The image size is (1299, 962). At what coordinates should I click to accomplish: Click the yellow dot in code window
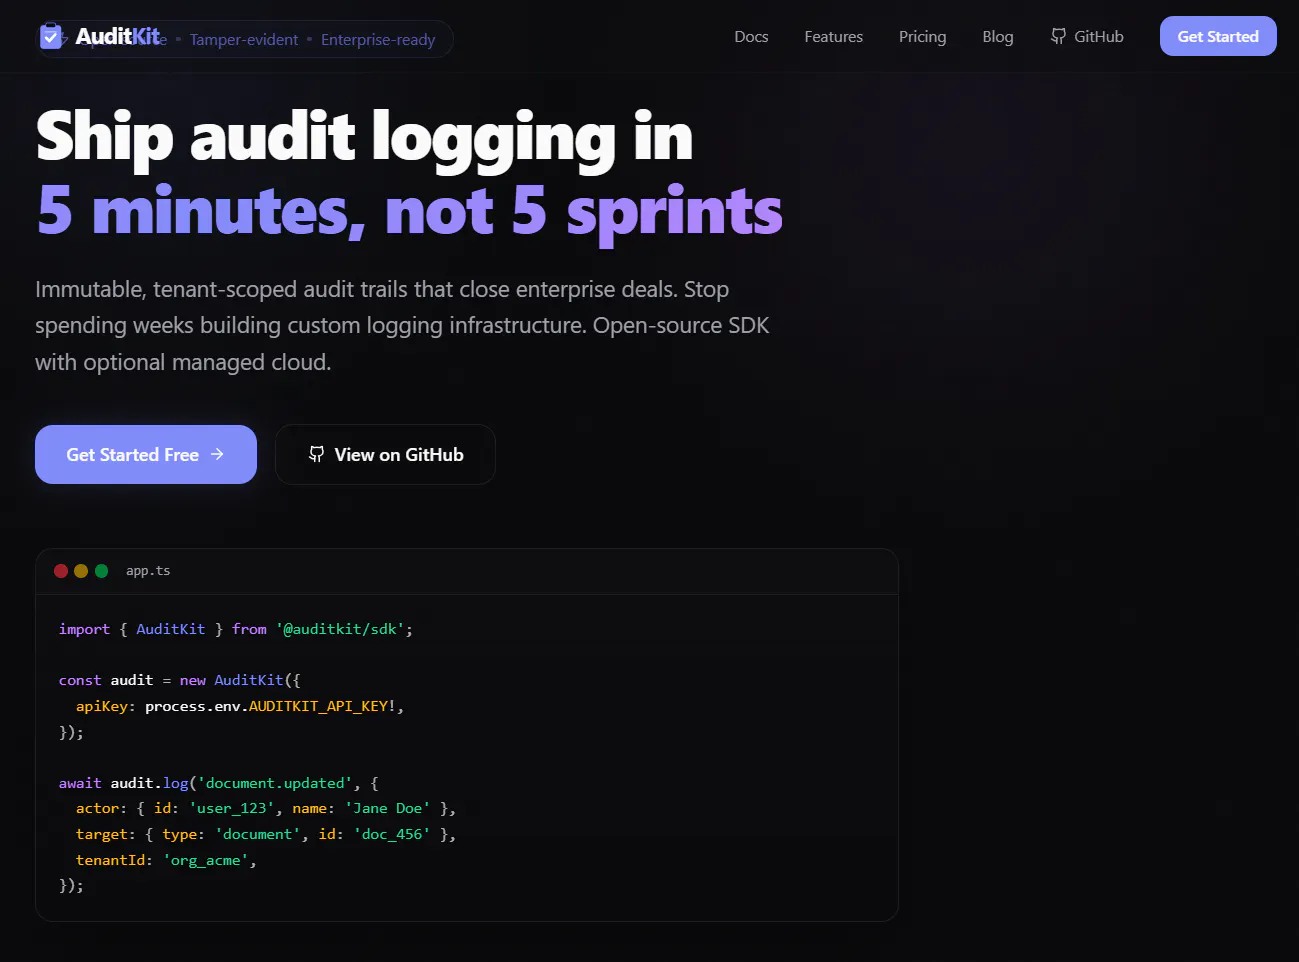81,571
